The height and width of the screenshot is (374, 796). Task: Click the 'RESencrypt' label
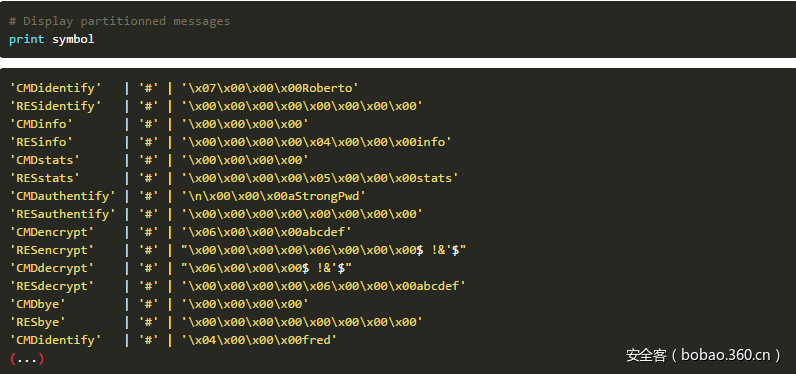(52, 251)
